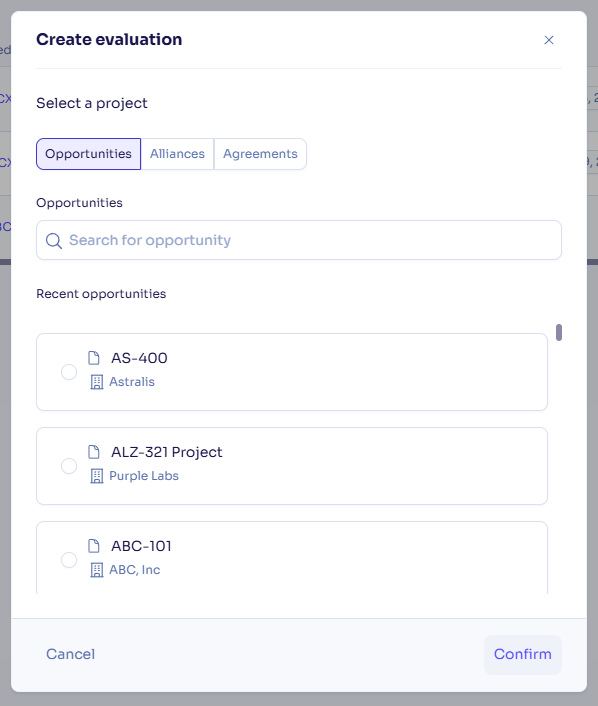The image size is (598, 706).
Task: Click the document icon beside ABC-101
Action: pos(94,546)
